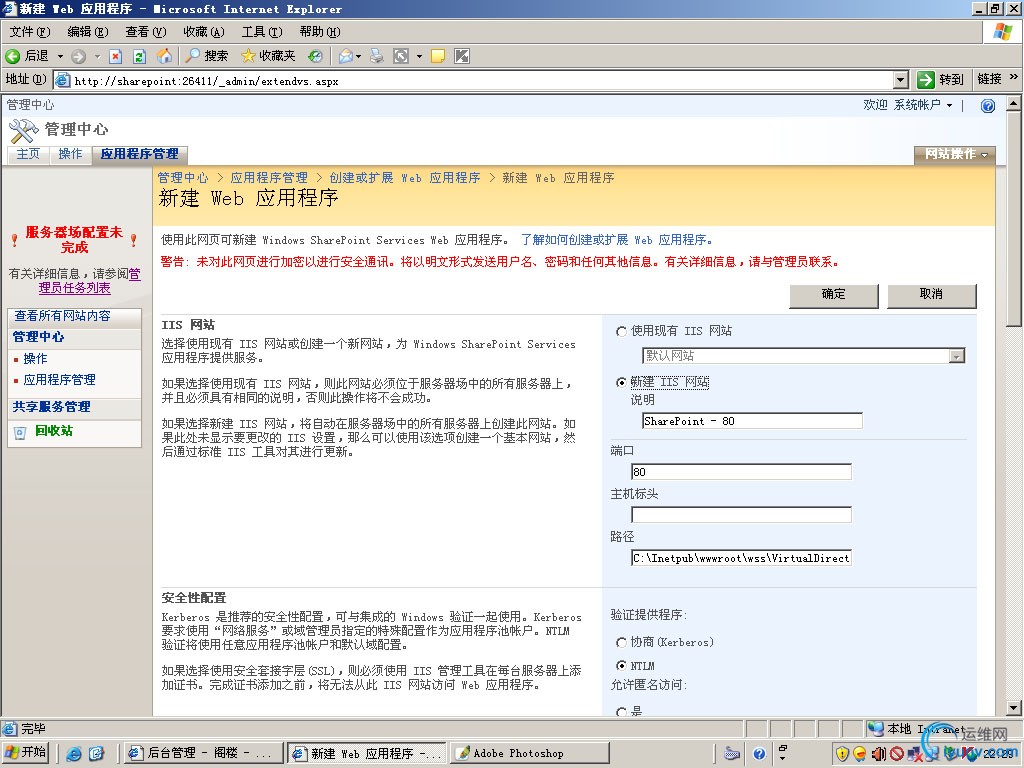Screen dimensions: 1024x768
Task: Click the gray K icon at toolbar end
Action: click(462, 56)
